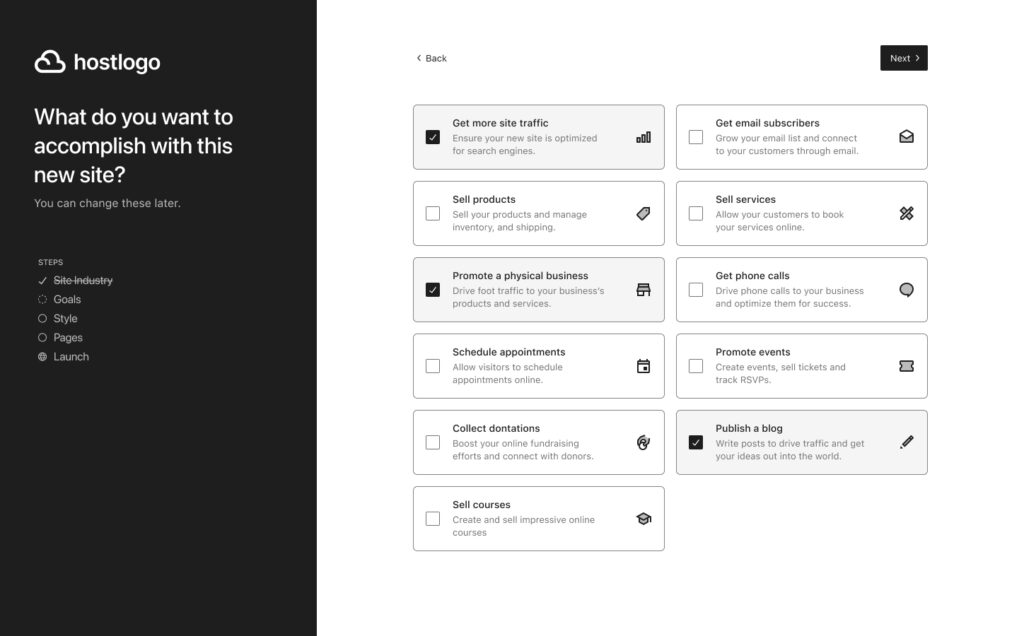Click the calendar icon on Schedule appointments

(643, 366)
